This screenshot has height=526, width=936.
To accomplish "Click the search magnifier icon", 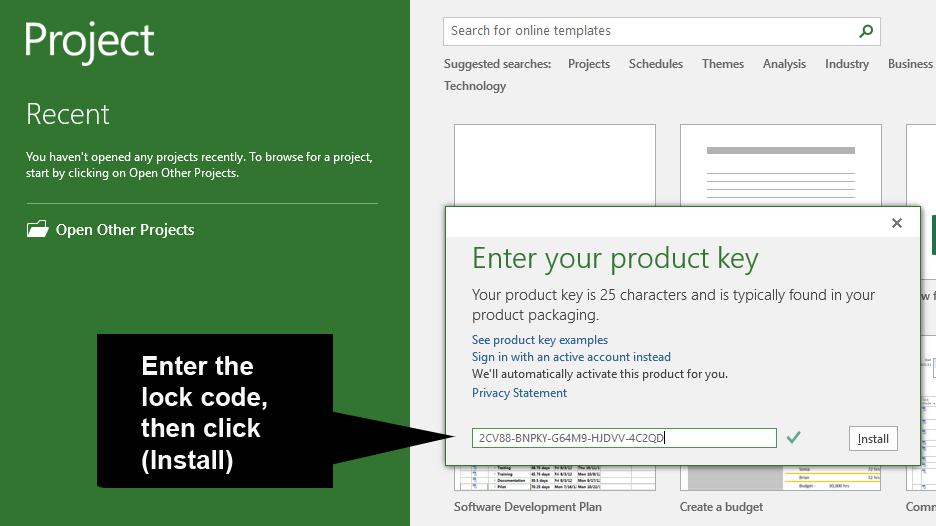I will click(x=866, y=31).
